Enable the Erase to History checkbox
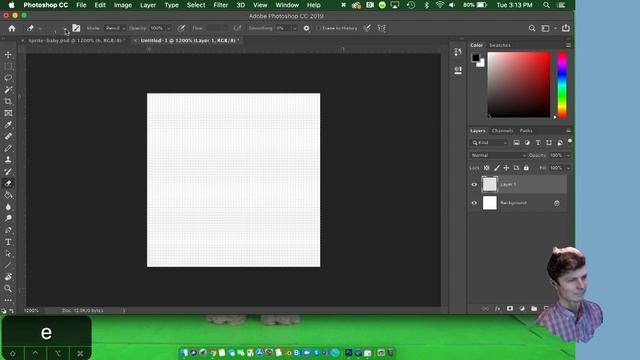 (x=318, y=28)
